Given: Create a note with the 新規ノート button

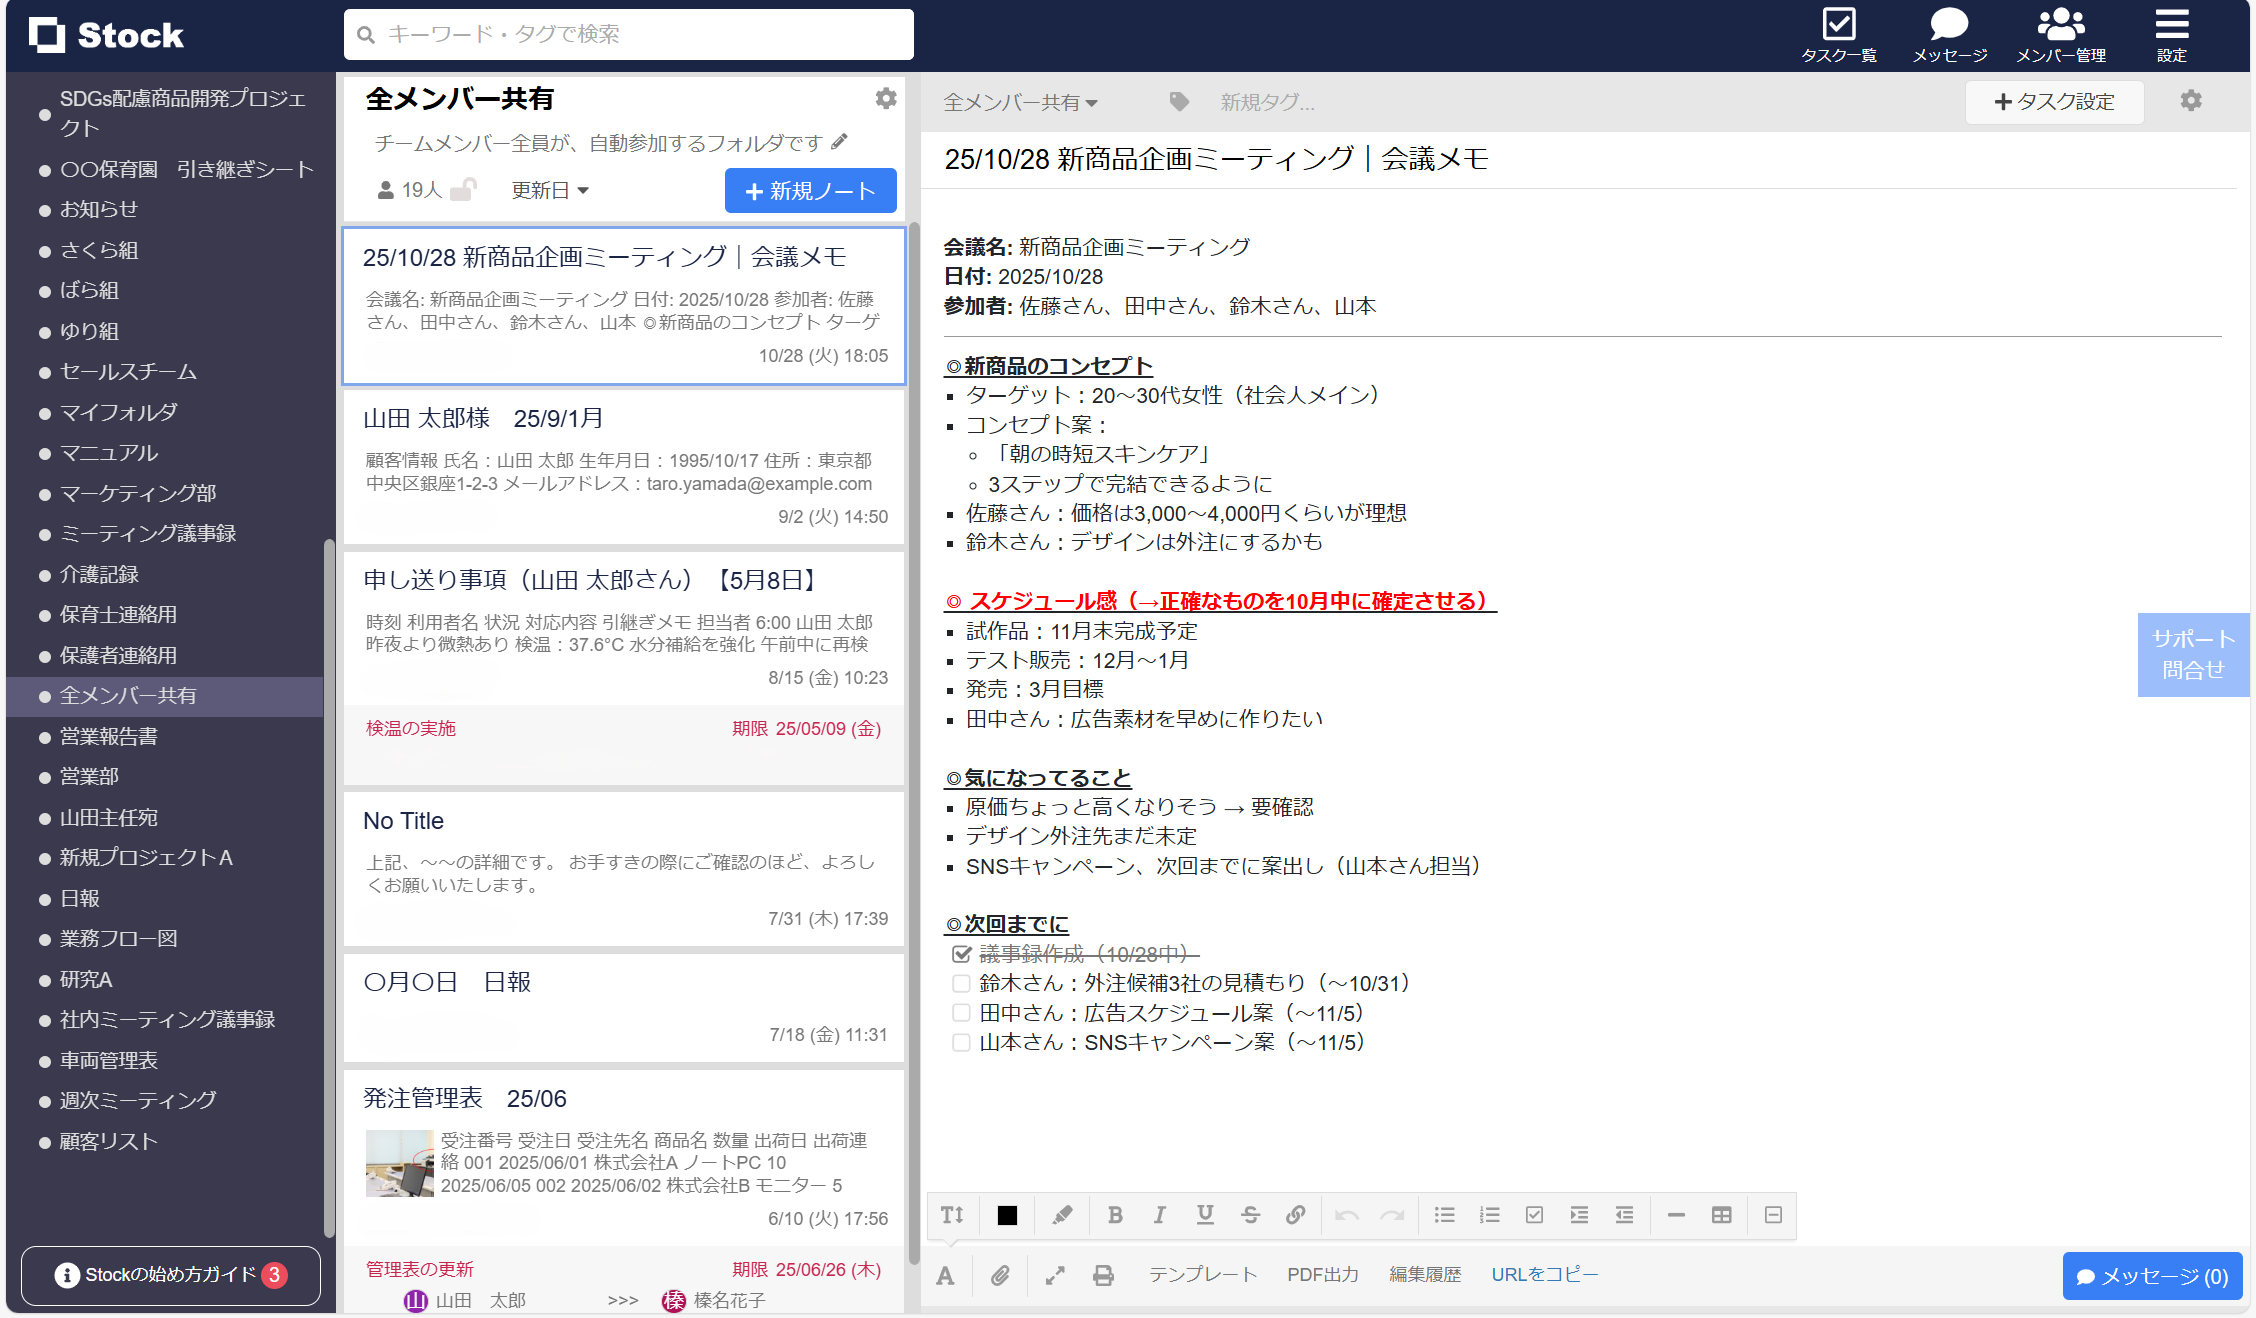Looking at the screenshot, I should pyautogui.click(x=810, y=190).
